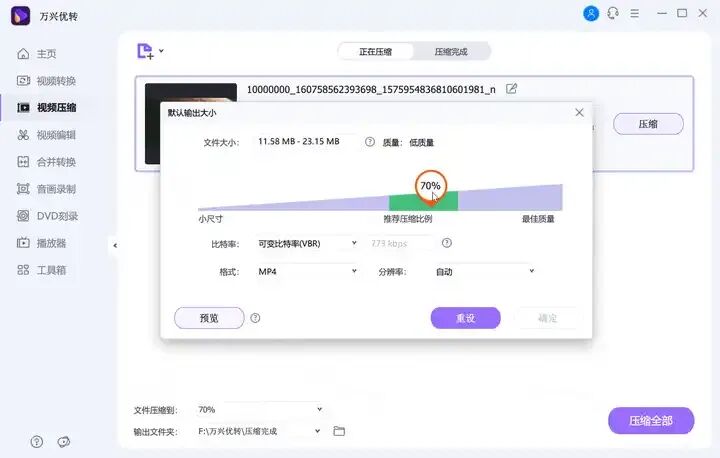720x458 pixels.
Task: Click file size help question icon
Action: [x=370, y=142]
